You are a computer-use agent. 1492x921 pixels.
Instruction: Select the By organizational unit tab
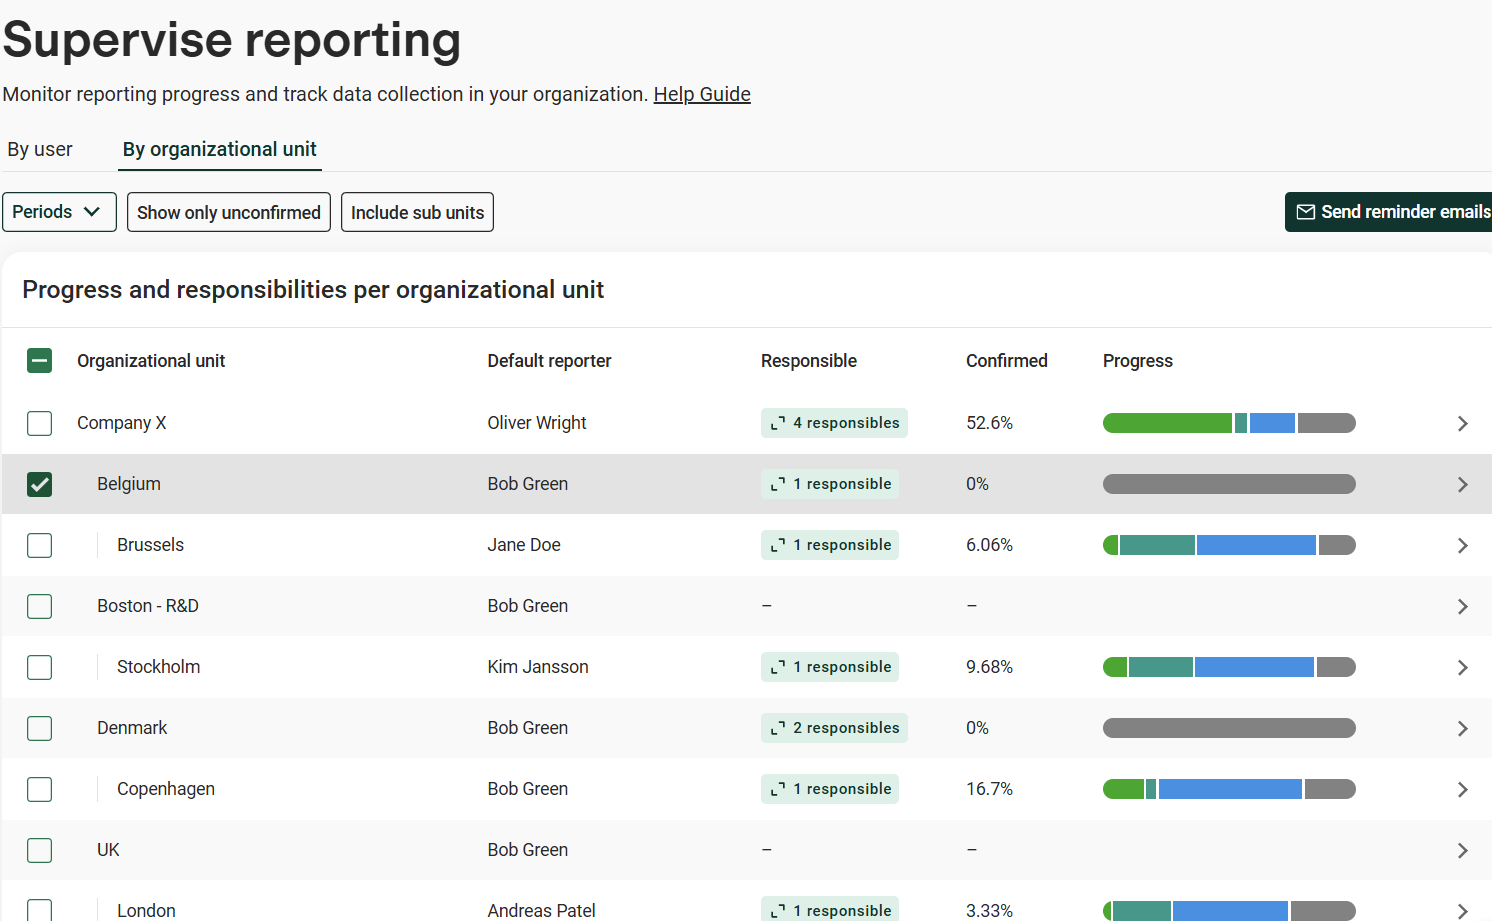220,150
